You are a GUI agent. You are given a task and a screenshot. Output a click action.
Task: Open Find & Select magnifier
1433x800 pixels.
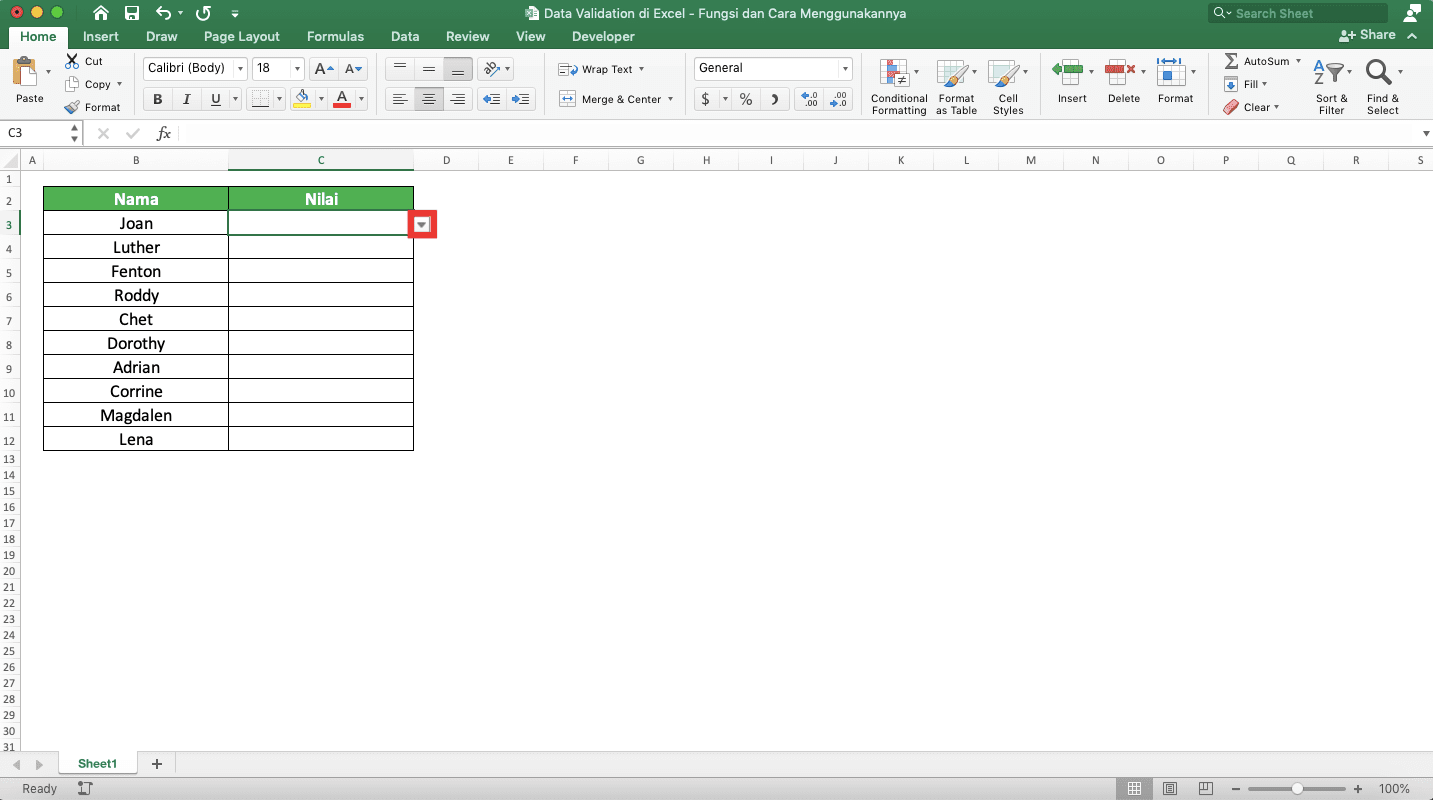pyautogui.click(x=1383, y=87)
